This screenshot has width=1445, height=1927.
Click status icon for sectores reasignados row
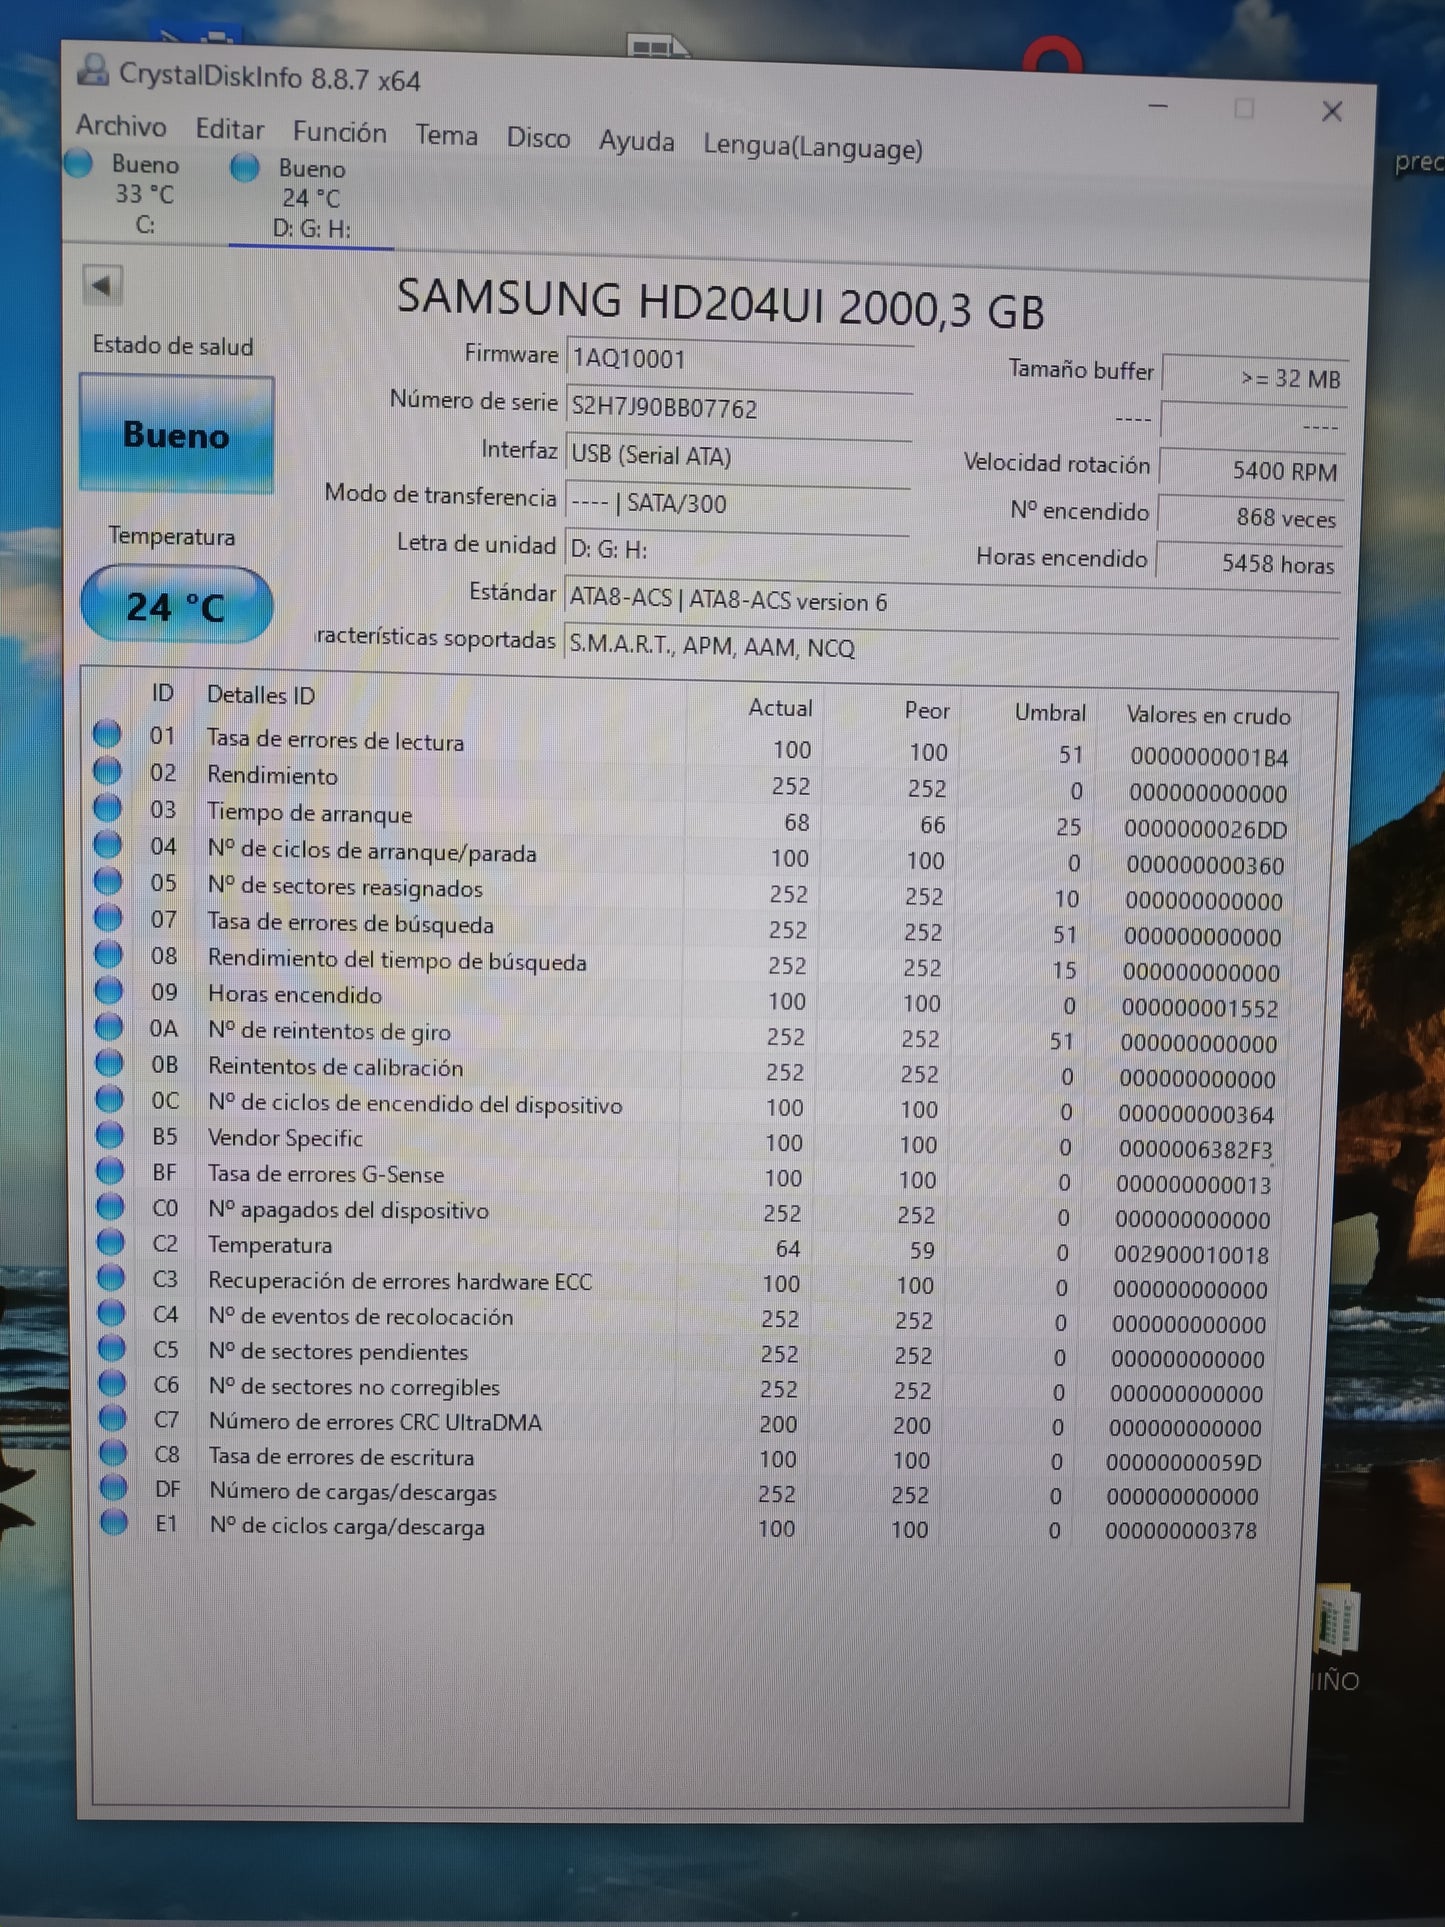point(108,881)
